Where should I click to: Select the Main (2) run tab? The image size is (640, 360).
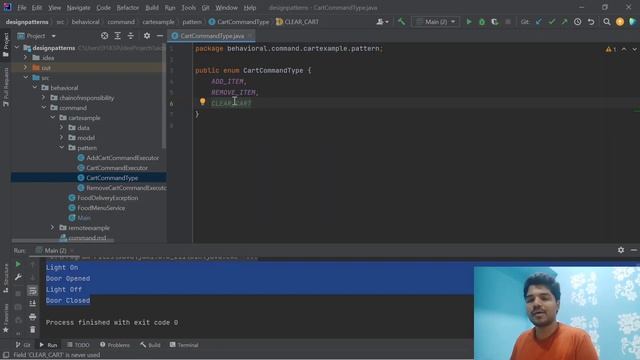(56, 251)
